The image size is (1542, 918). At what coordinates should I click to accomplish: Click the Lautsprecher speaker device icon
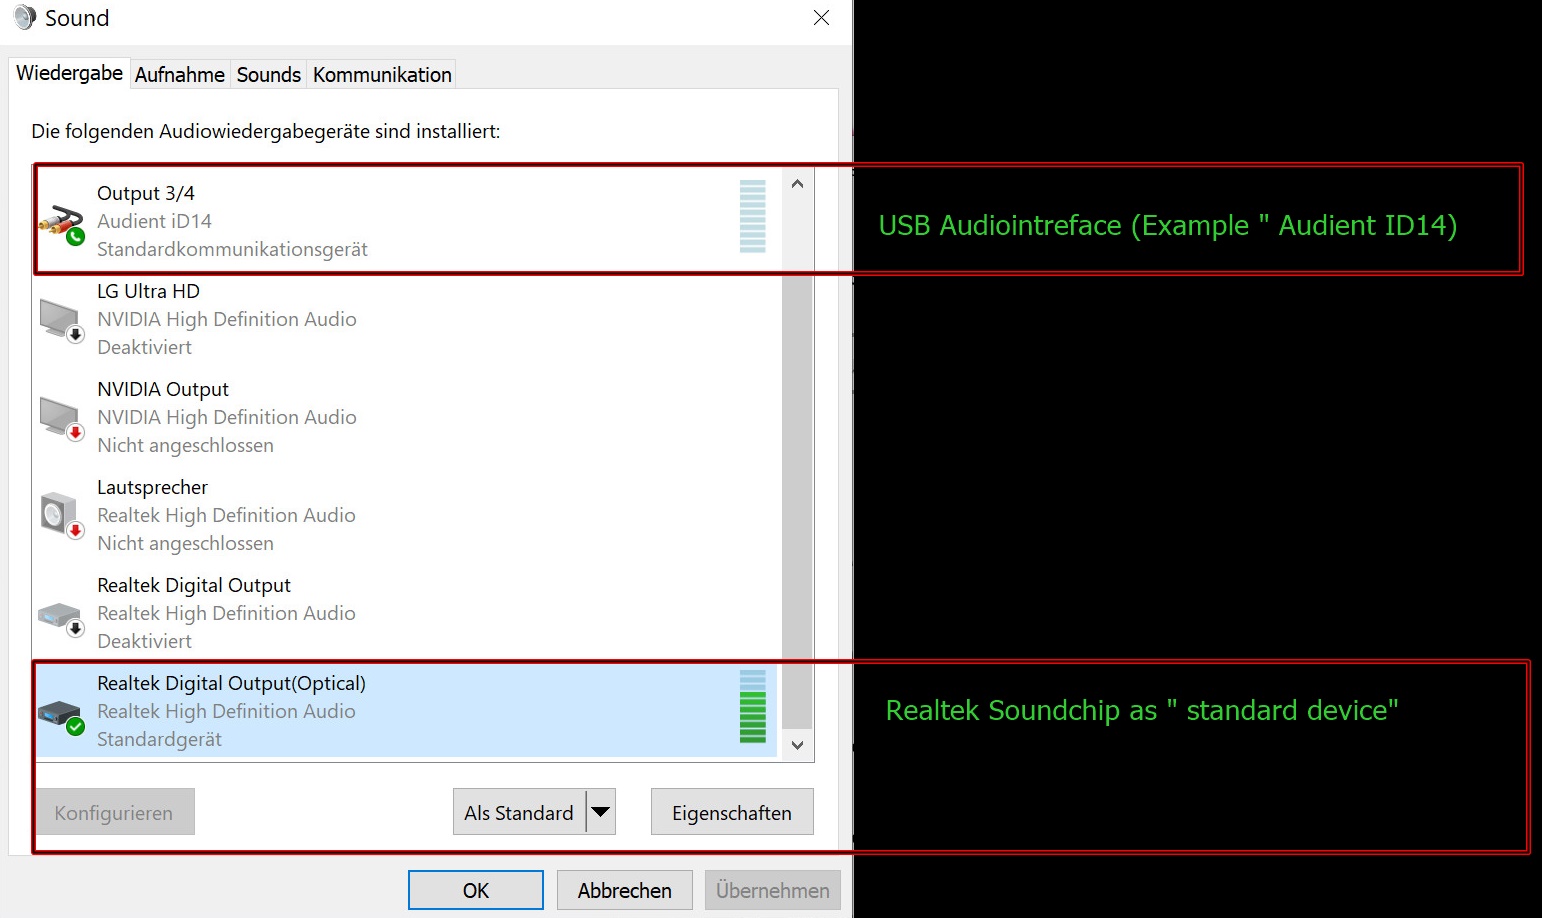(x=61, y=516)
